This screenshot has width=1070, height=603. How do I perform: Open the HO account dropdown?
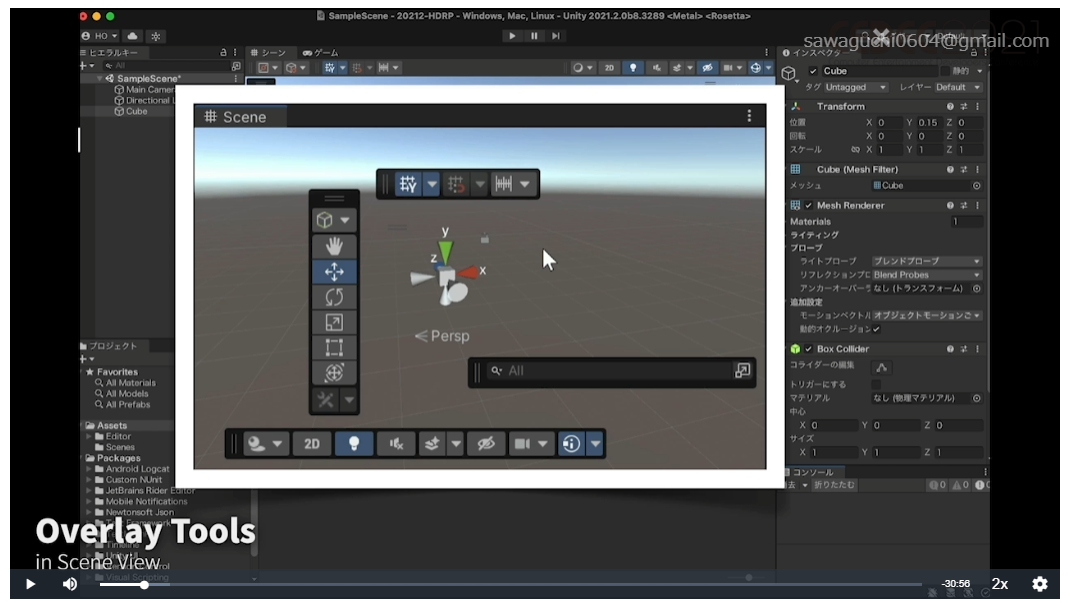pyautogui.click(x=100, y=35)
